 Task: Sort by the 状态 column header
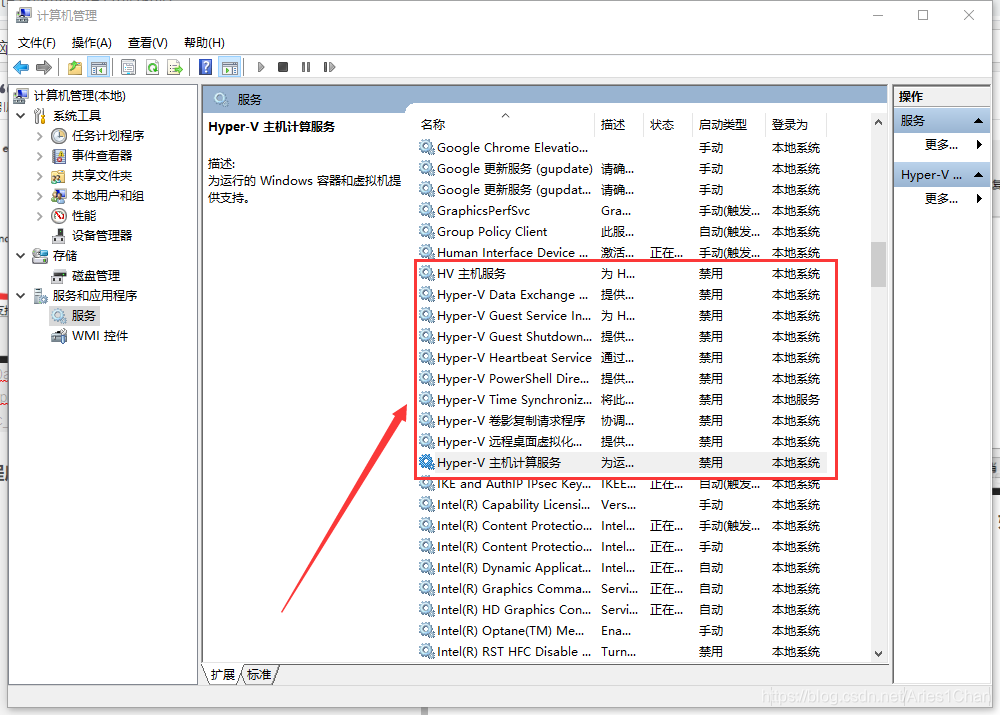pos(667,124)
